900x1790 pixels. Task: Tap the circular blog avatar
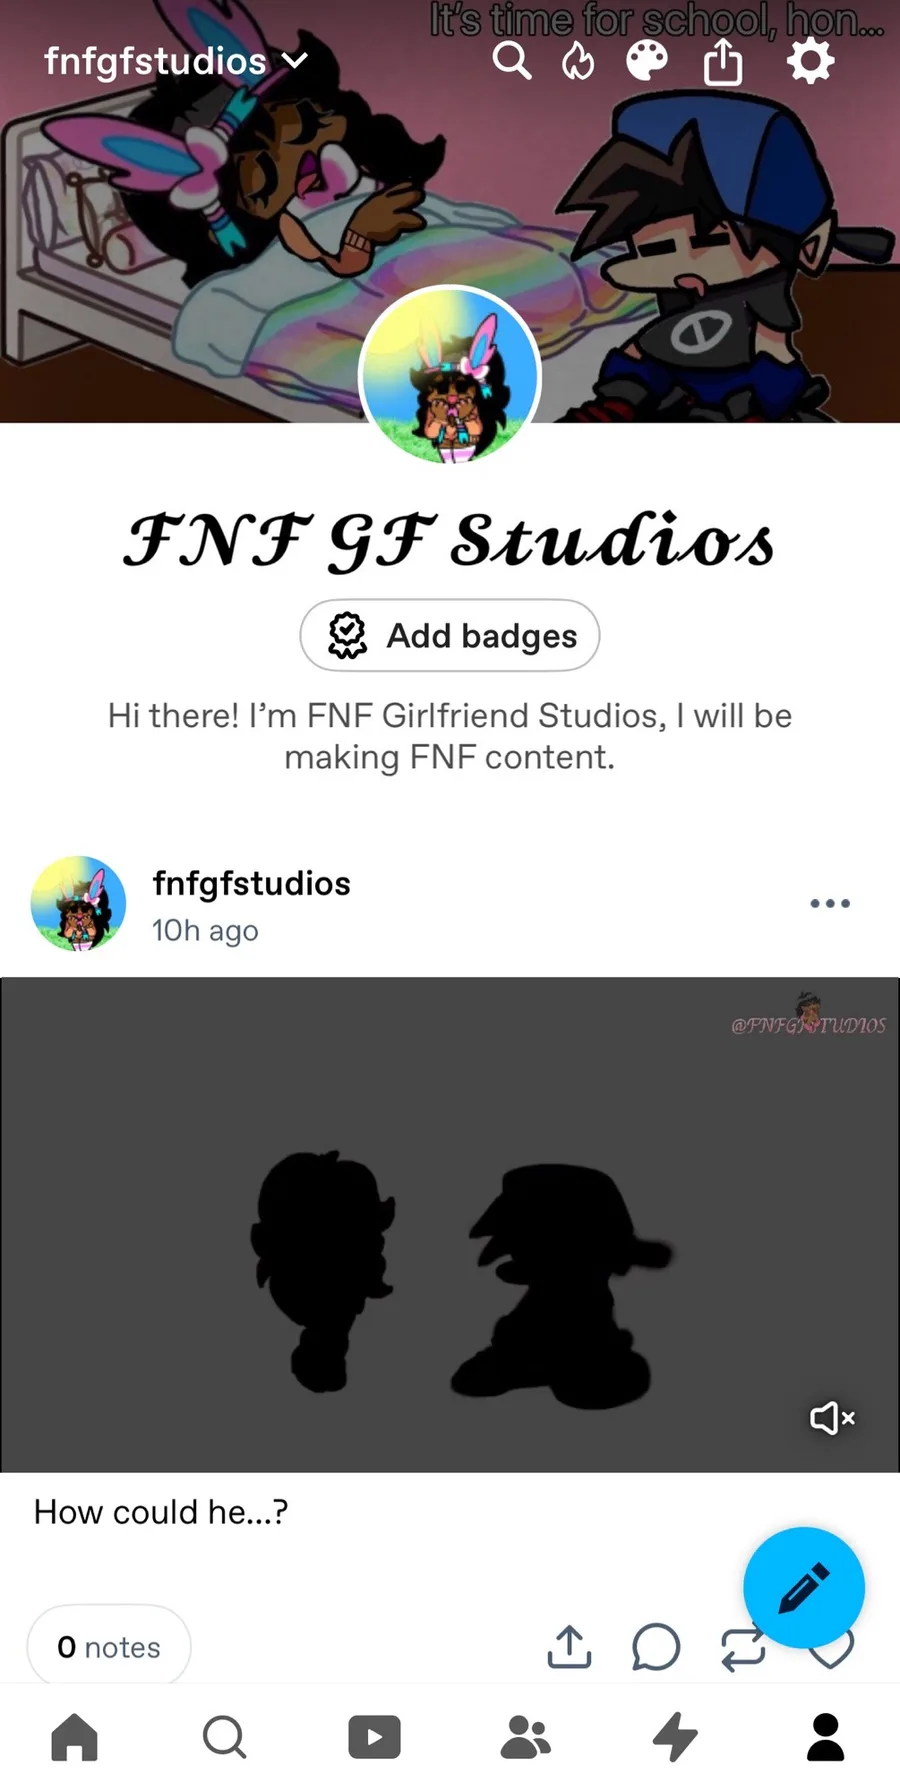pos(450,376)
